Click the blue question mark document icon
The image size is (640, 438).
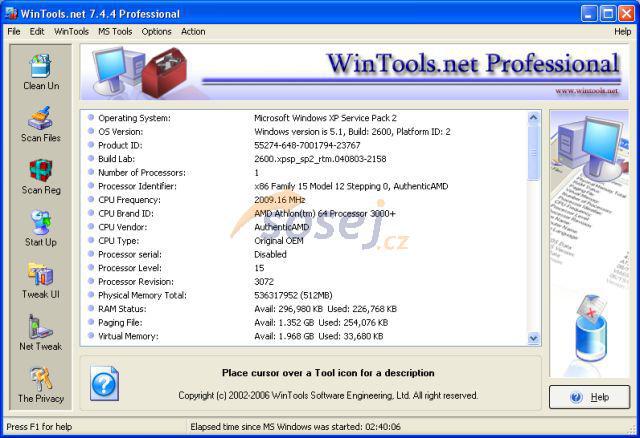coord(104,383)
